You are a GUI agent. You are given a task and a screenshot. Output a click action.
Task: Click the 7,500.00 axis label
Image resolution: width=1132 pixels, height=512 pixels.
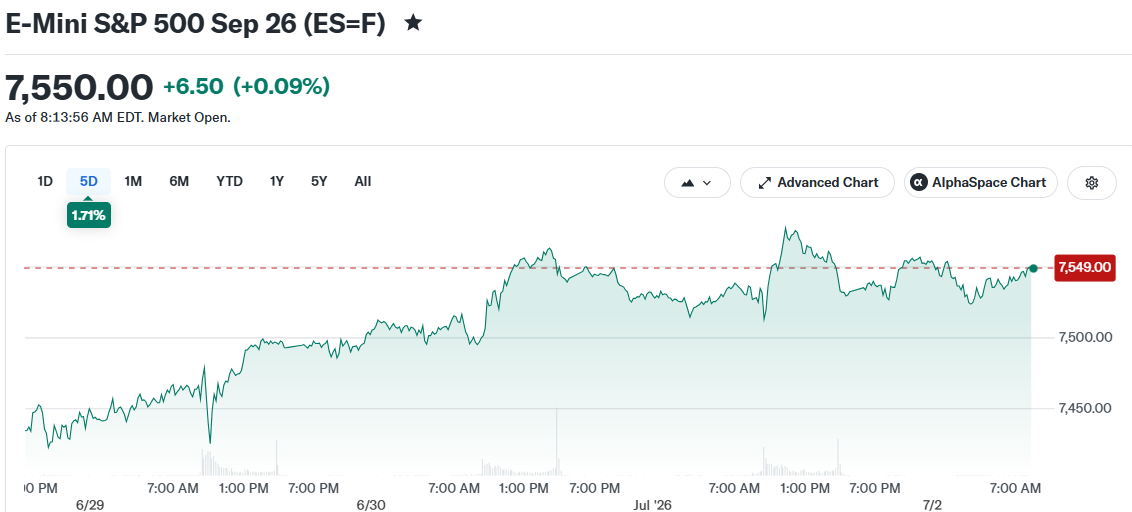(1085, 337)
